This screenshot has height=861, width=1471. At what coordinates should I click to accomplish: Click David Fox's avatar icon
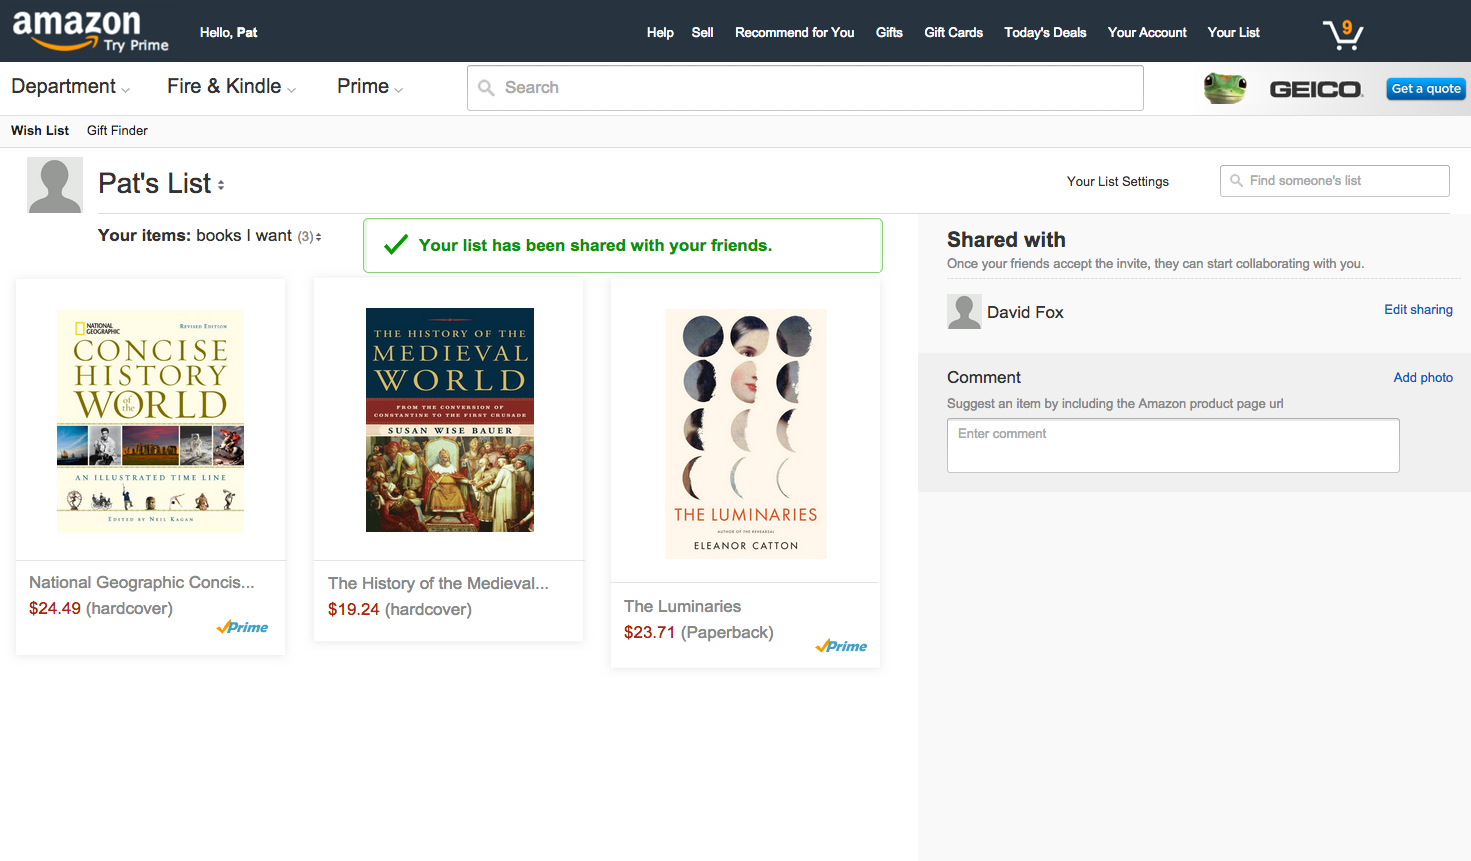(964, 312)
